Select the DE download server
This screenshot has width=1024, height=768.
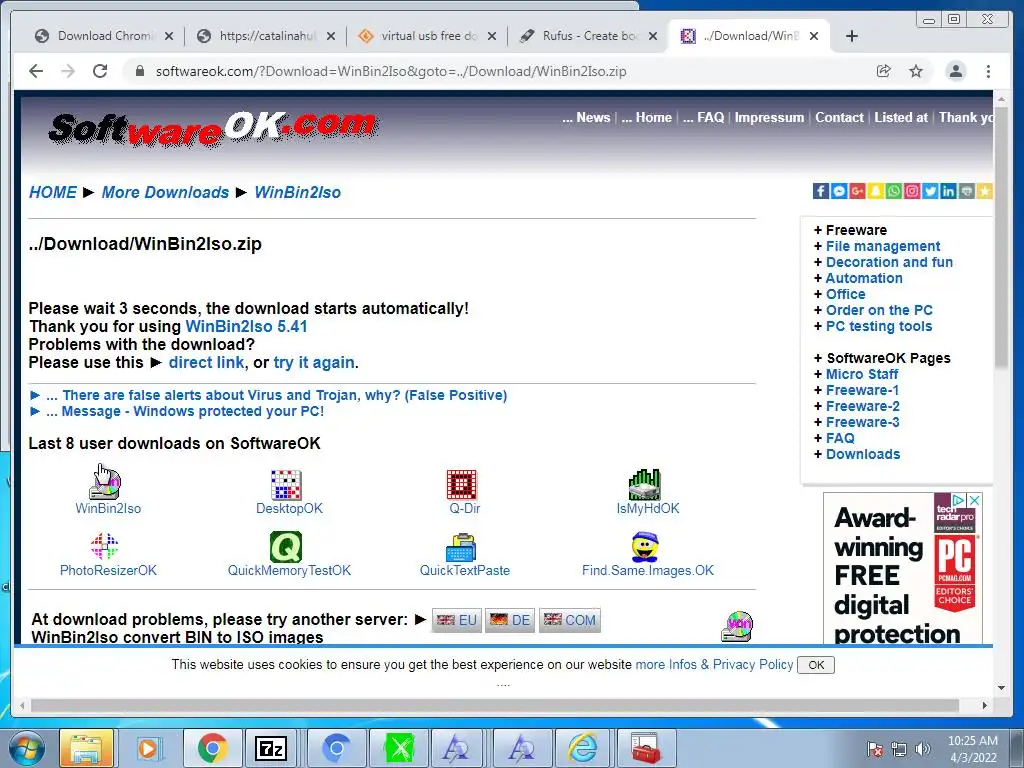click(509, 620)
